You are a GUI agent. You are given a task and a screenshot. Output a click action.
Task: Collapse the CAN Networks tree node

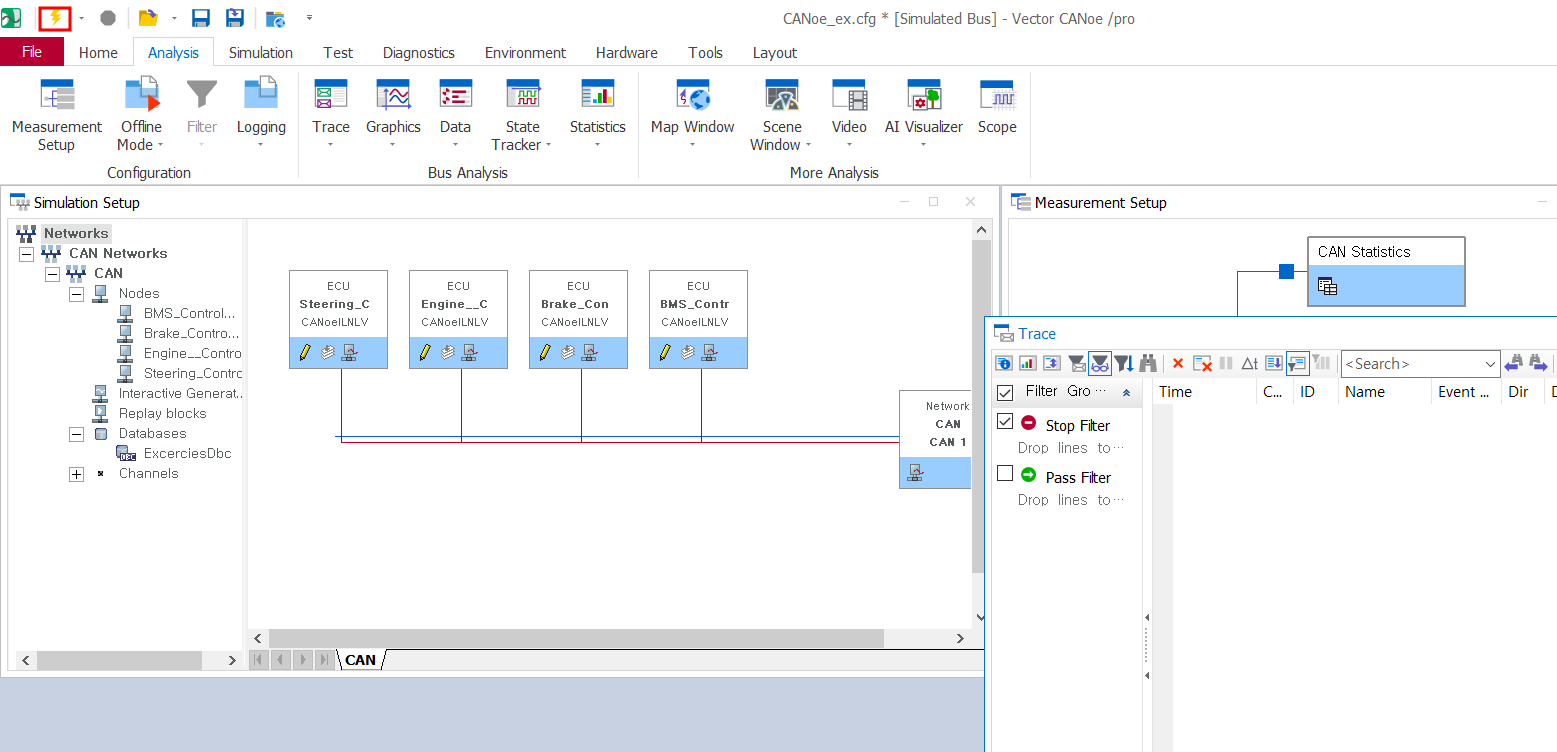pyautogui.click(x=27, y=254)
